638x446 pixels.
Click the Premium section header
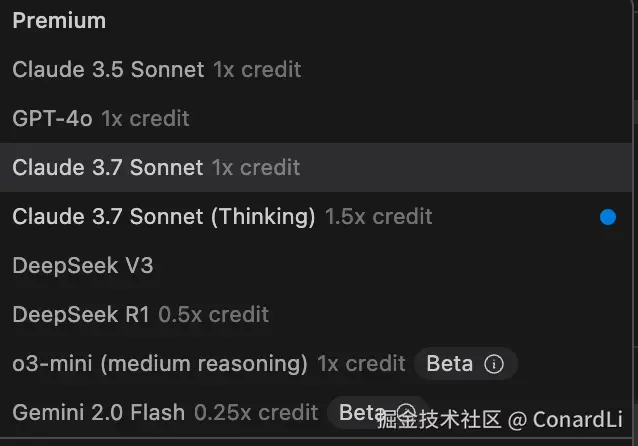tap(59, 21)
